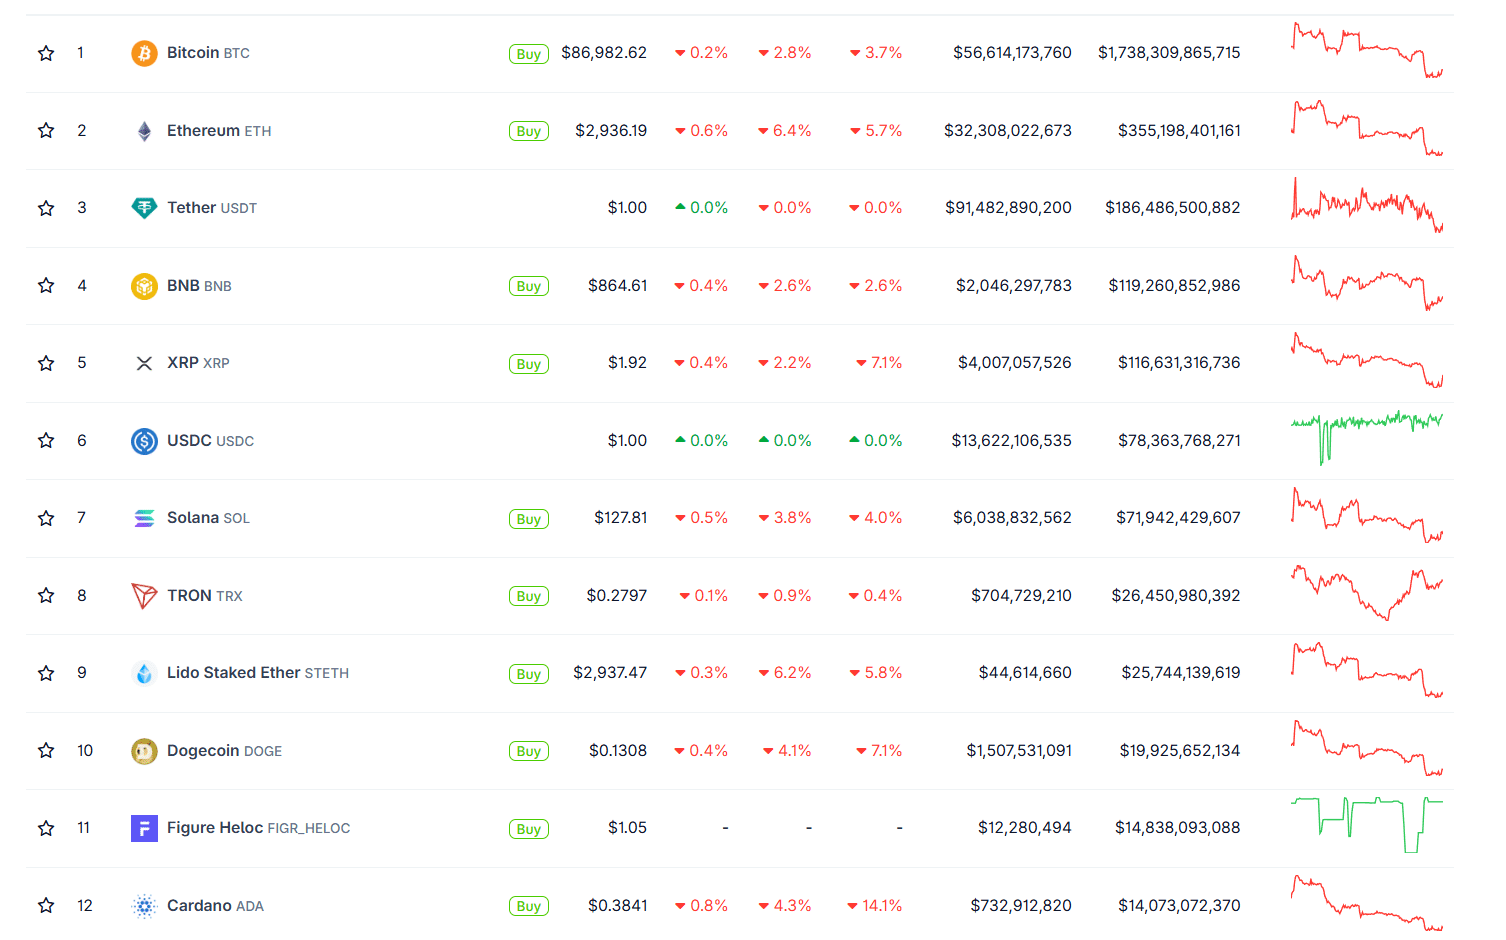Open the Solana SOL coin page link
Viewport: 1506px width, 940px height.
point(208,518)
